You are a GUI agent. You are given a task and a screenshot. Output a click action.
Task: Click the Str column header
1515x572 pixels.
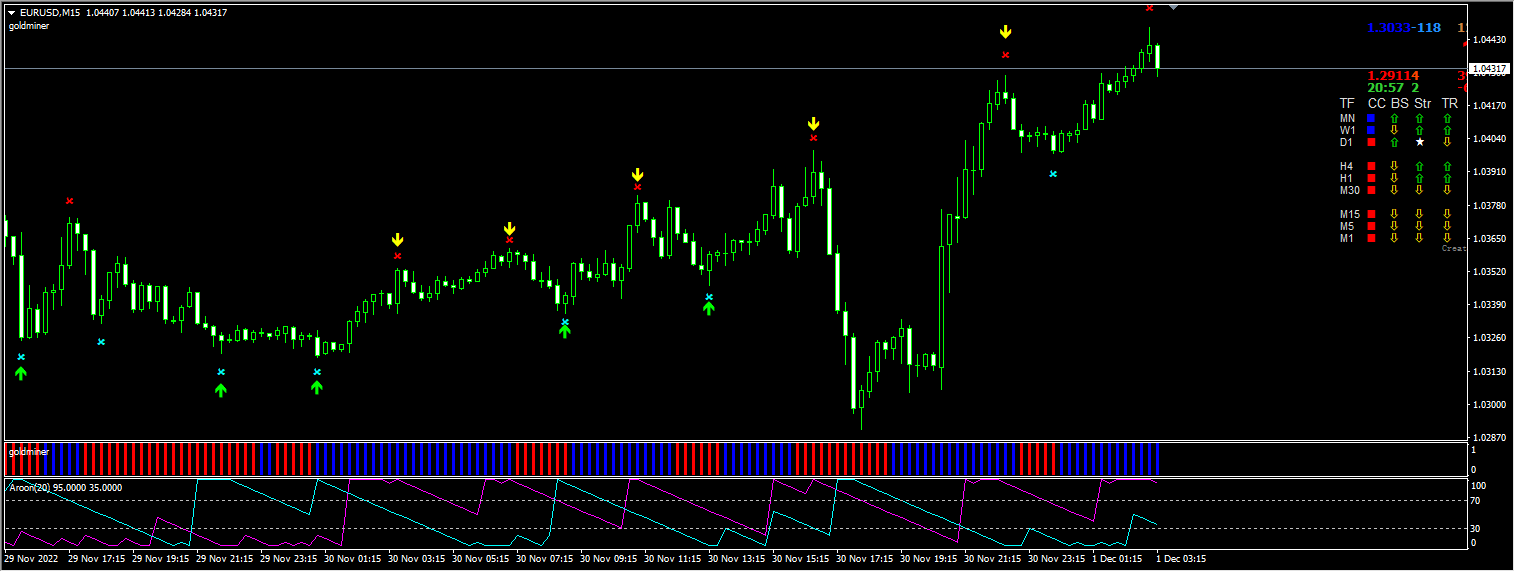pyautogui.click(x=1423, y=103)
